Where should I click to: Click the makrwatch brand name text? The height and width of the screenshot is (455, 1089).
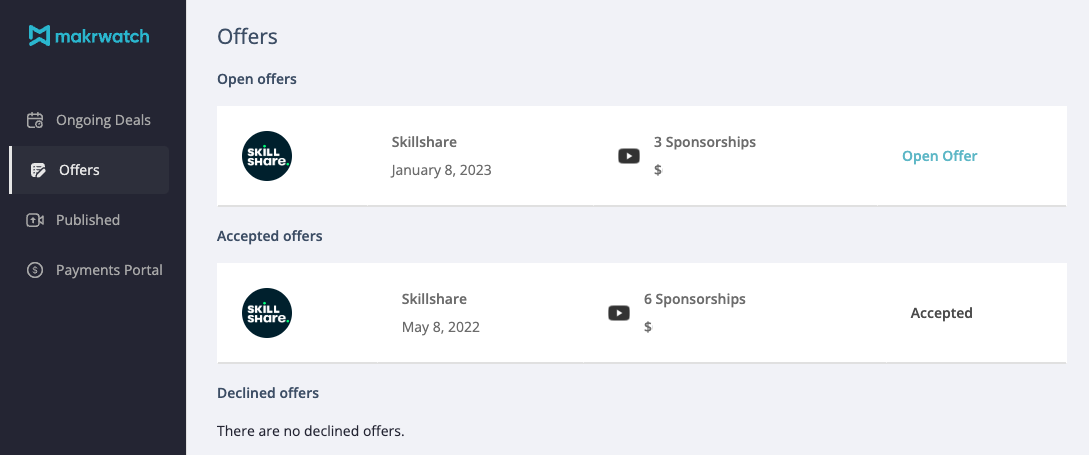coord(103,36)
